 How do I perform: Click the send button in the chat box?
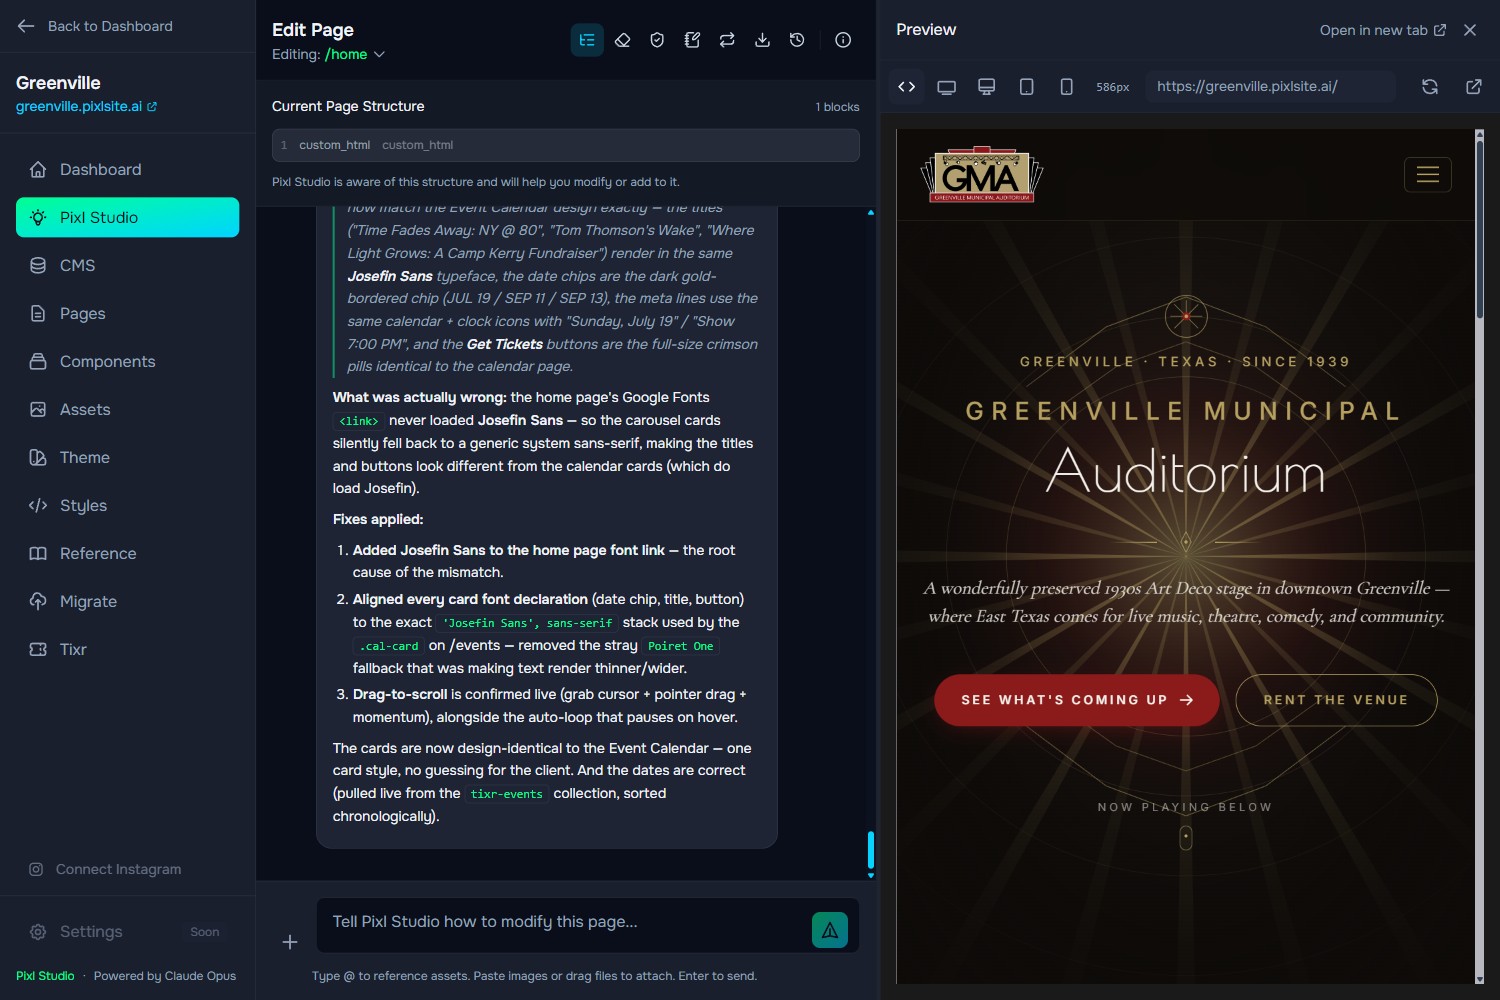point(830,930)
